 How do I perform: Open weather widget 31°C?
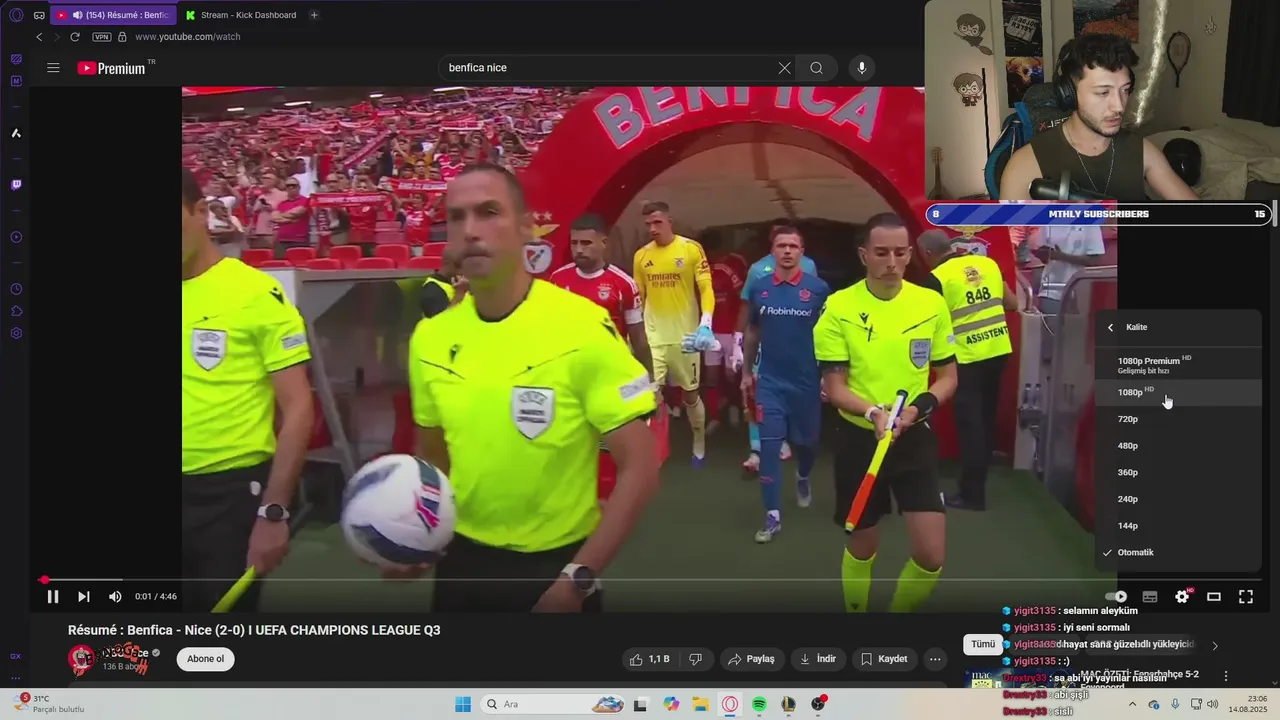[x=48, y=704]
